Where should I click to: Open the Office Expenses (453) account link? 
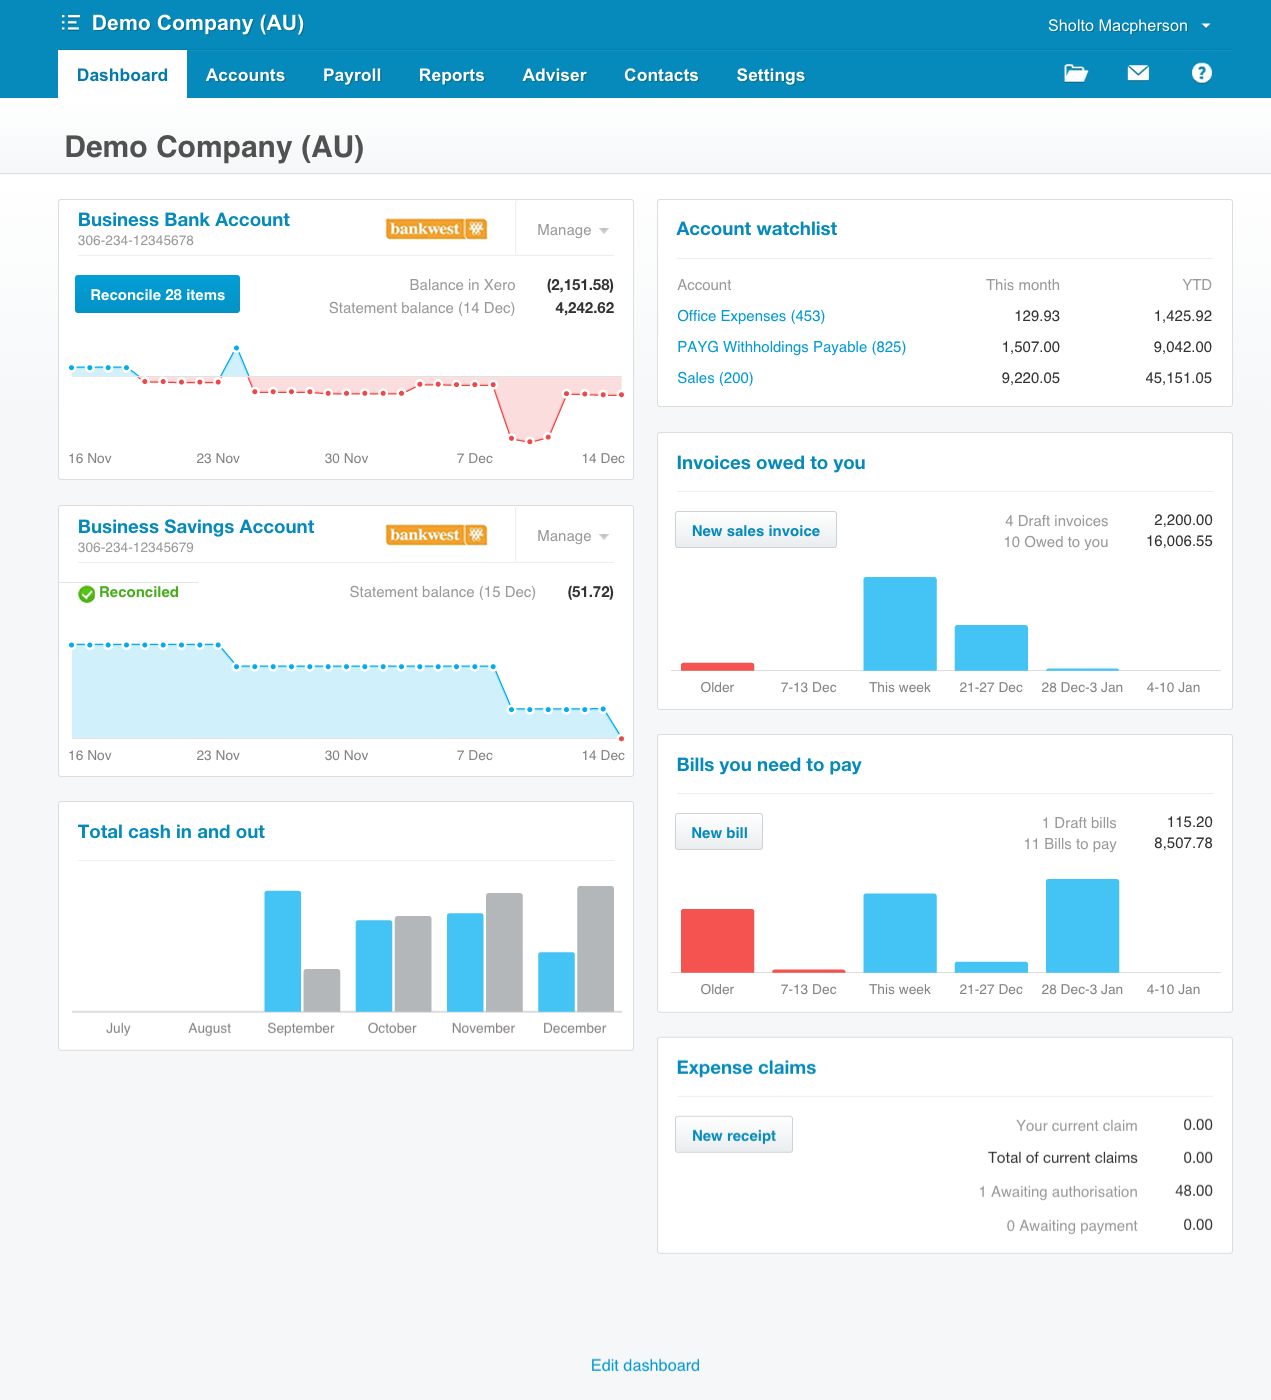click(751, 316)
